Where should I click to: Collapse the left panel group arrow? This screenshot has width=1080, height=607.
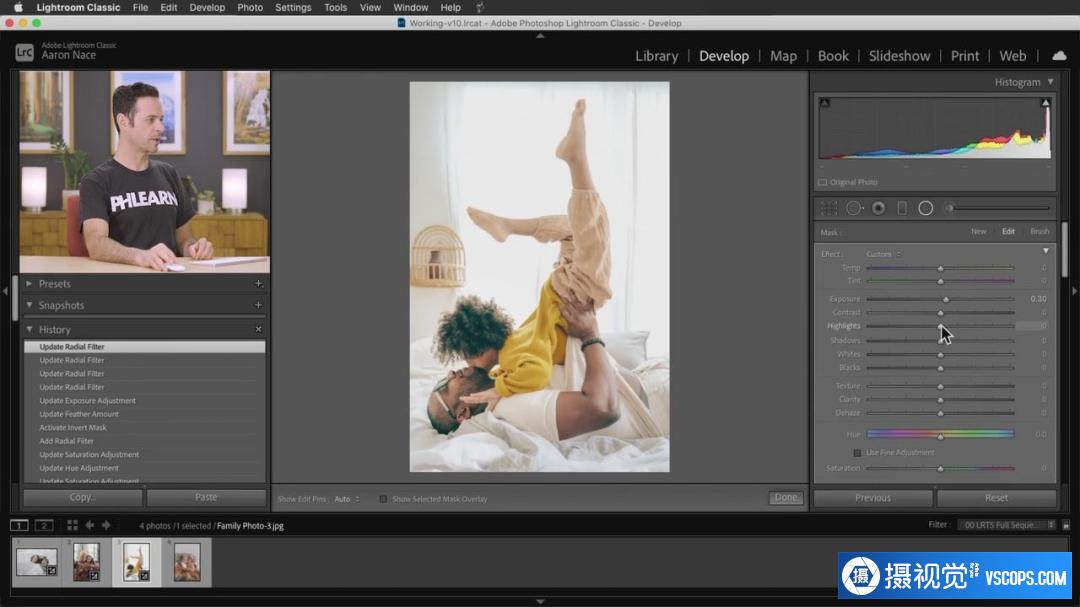pos(6,291)
